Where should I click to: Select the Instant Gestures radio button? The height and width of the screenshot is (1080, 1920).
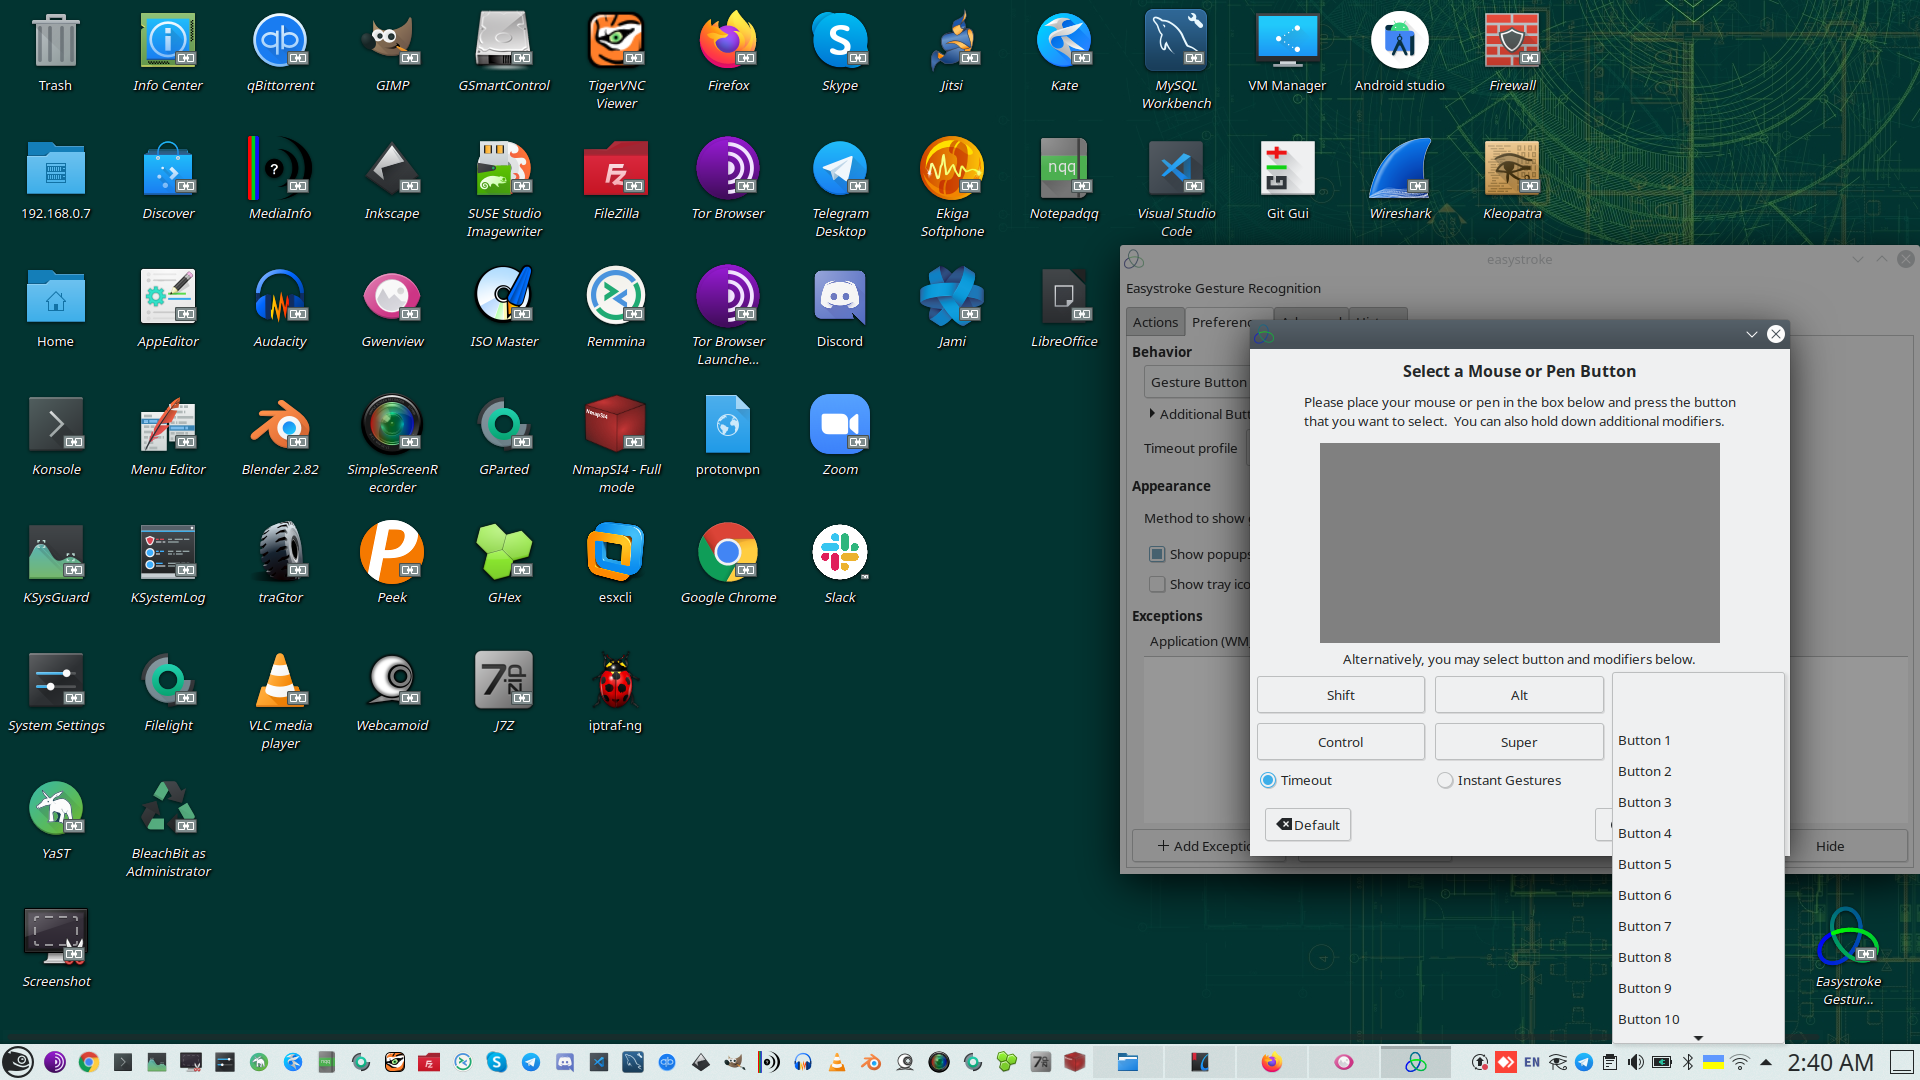pyautogui.click(x=1445, y=780)
